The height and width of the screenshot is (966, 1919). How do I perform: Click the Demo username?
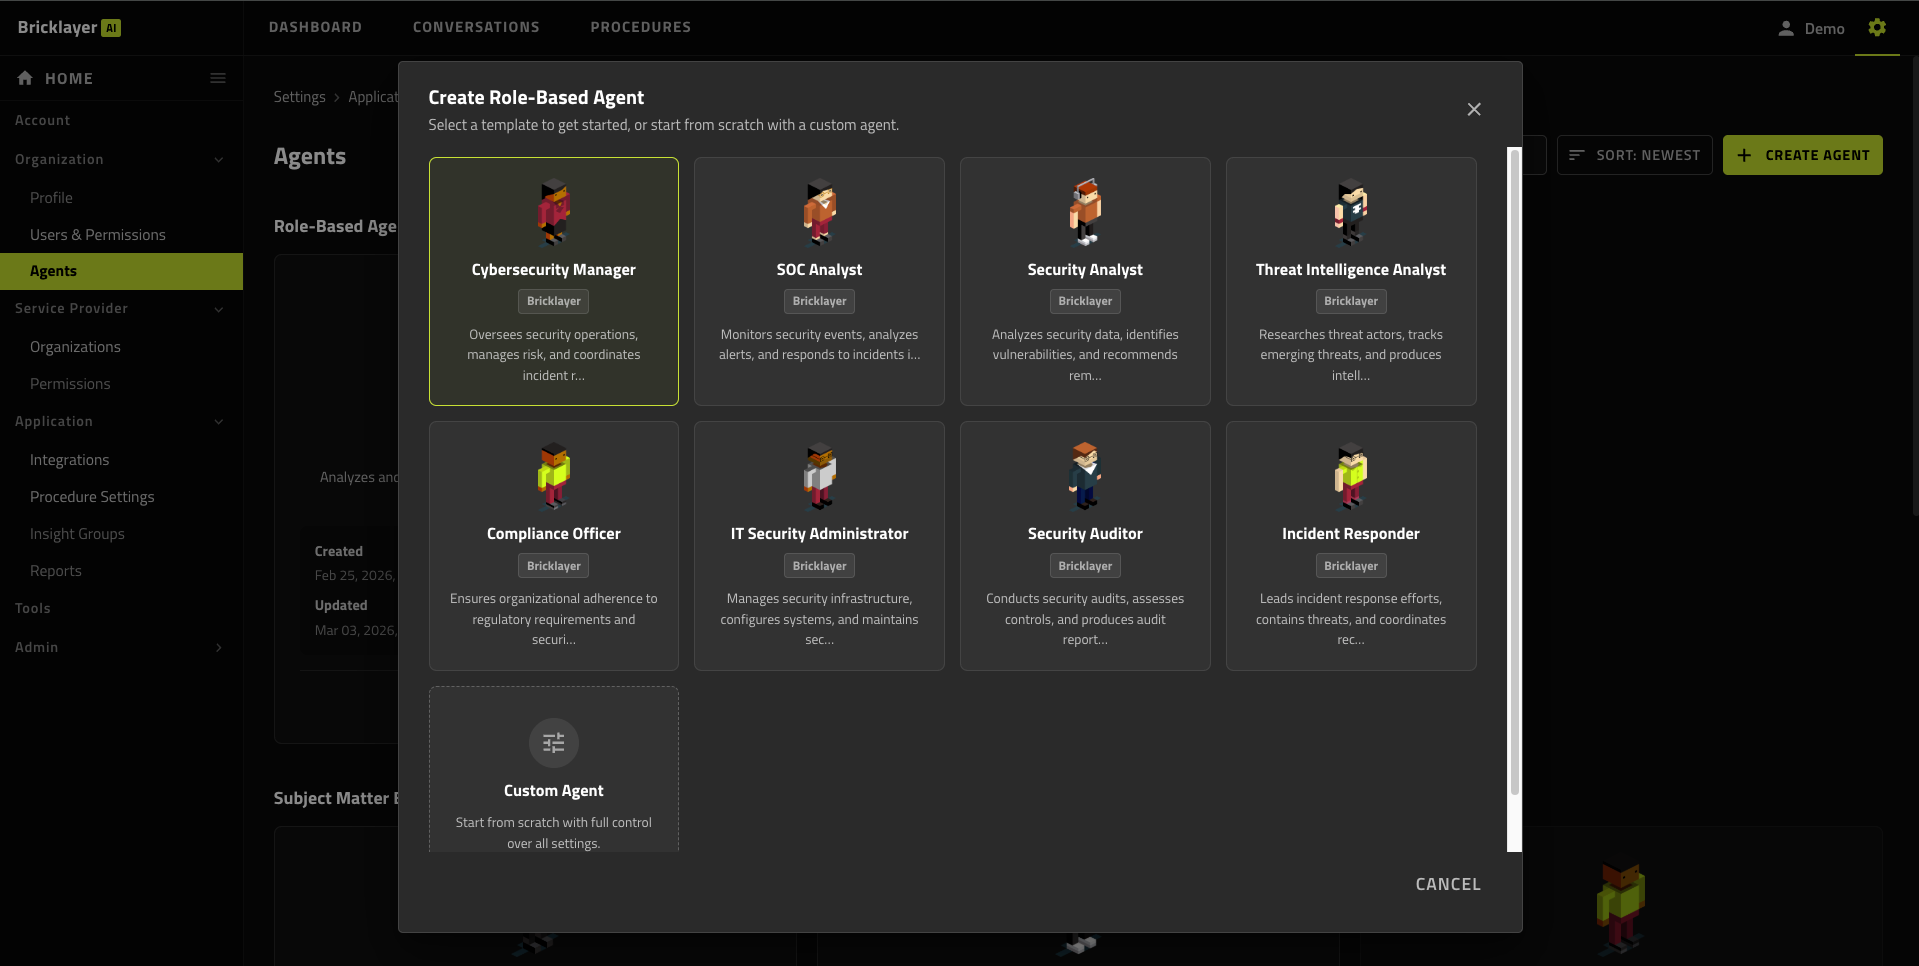1824,28
